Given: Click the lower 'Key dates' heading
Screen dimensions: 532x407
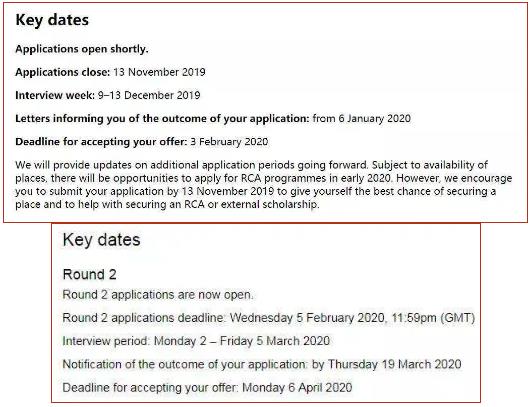Looking at the screenshot, I should 101,240.
